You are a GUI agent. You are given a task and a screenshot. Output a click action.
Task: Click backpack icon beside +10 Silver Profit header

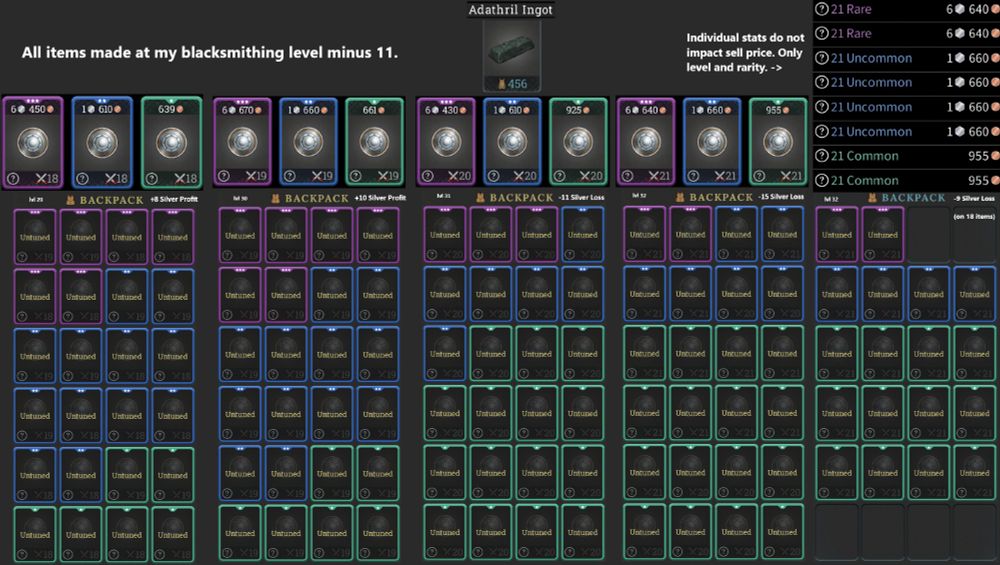pos(276,199)
